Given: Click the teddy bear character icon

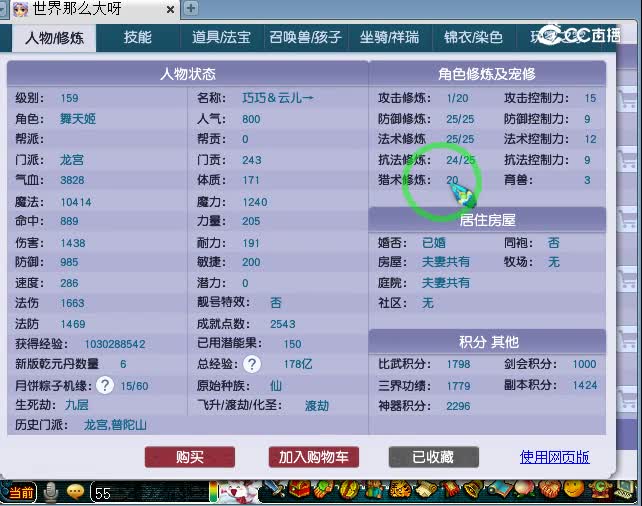Looking at the screenshot, I should pos(374,490).
